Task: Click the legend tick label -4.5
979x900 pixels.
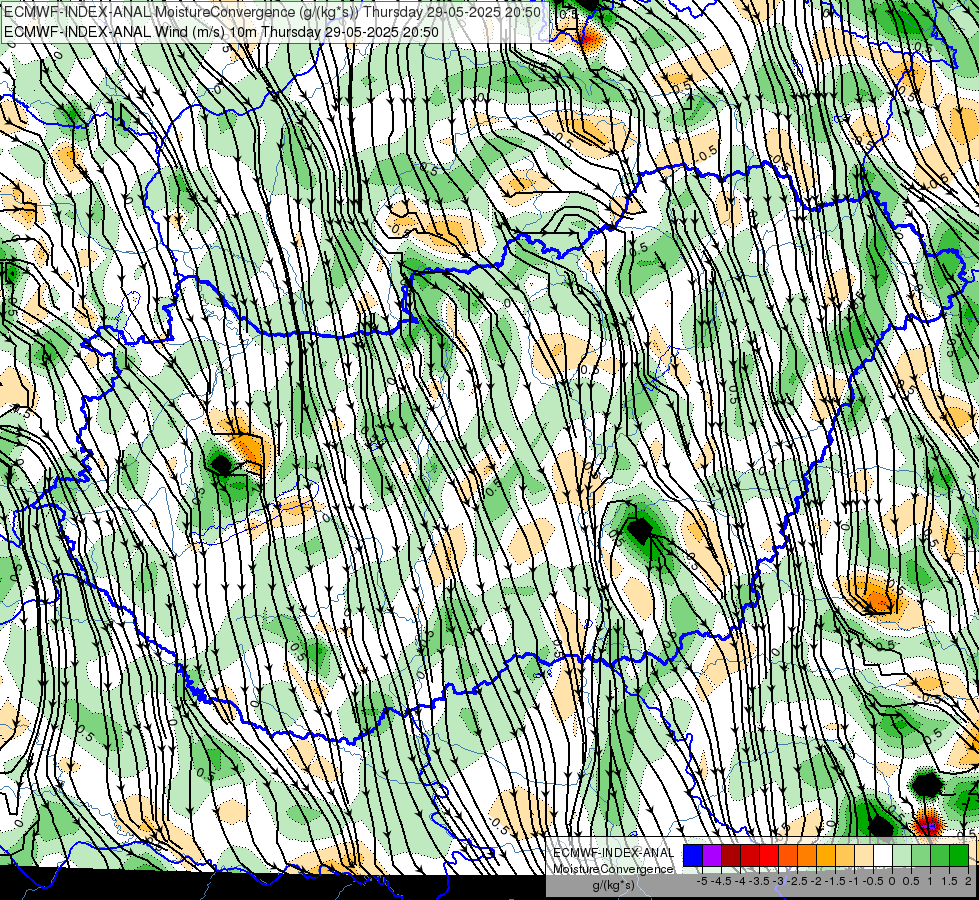Action: 721,881
